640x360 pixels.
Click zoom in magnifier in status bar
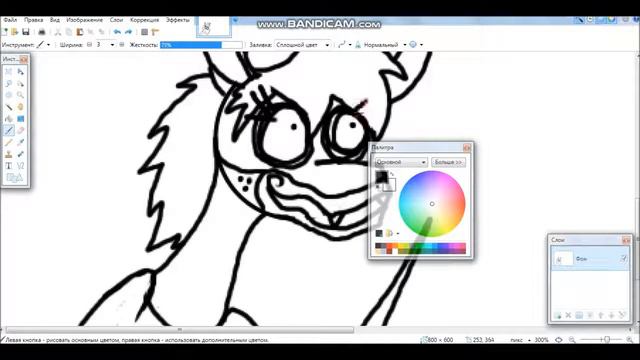pos(630,340)
